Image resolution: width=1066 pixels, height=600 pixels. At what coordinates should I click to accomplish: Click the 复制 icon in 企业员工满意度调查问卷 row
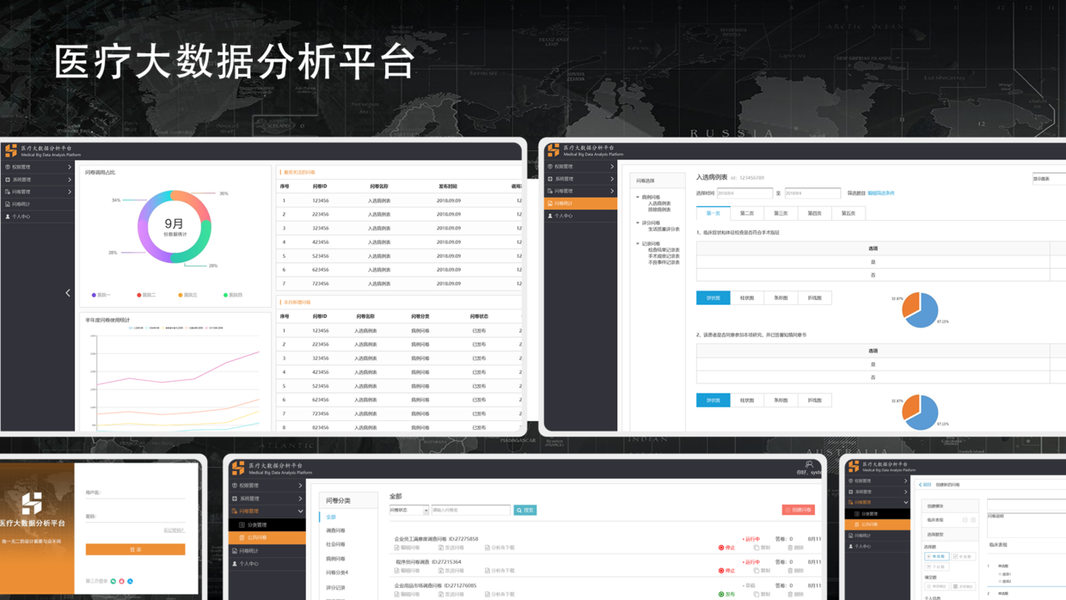(x=757, y=548)
